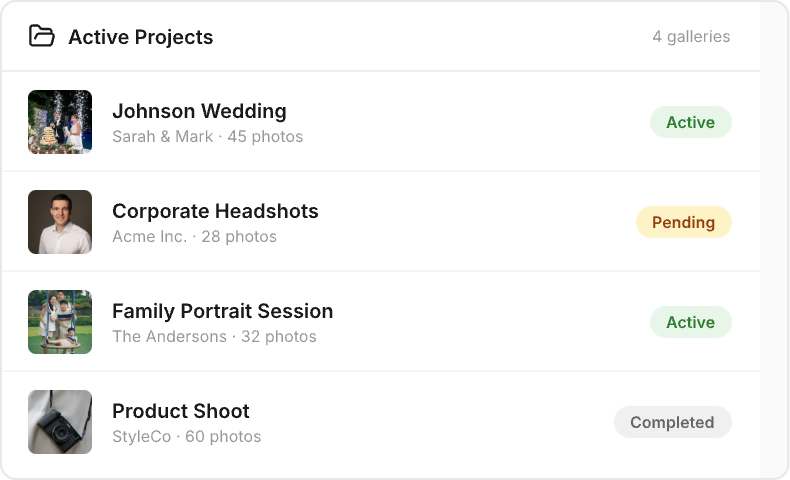Click the Sarah & Mark 45 photos subtitle

(207, 137)
